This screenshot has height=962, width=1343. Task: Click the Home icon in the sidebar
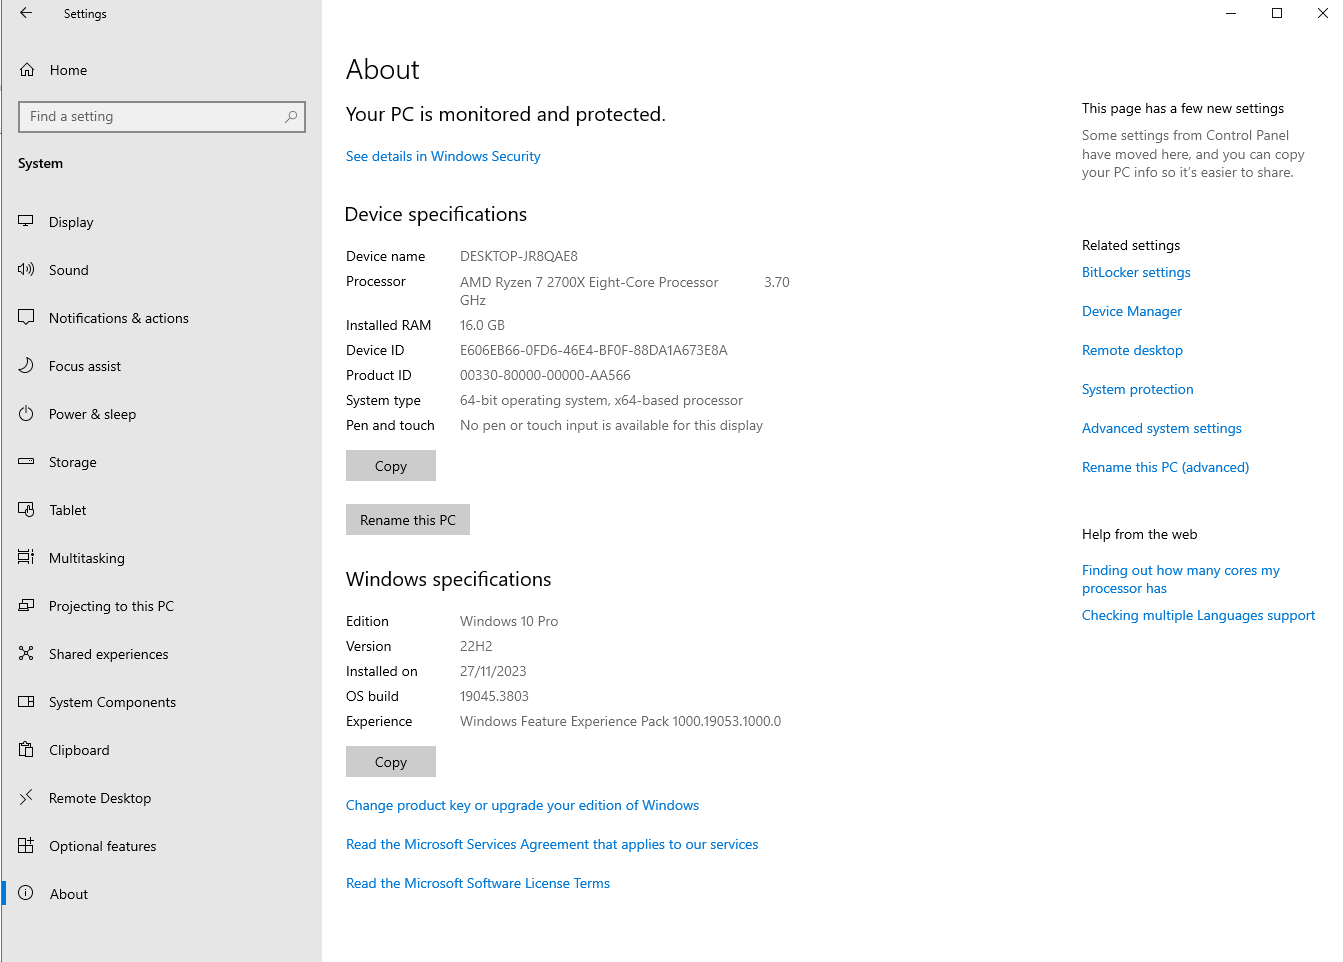coord(27,70)
